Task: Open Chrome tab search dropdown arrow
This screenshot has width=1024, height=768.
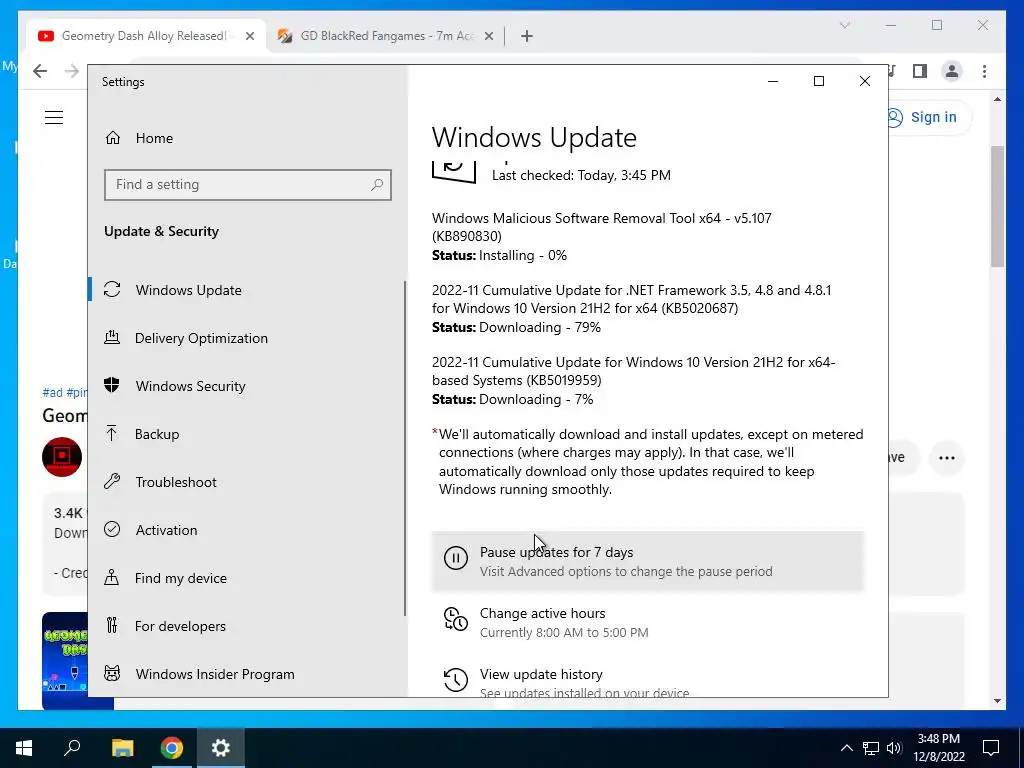Action: 845,25
